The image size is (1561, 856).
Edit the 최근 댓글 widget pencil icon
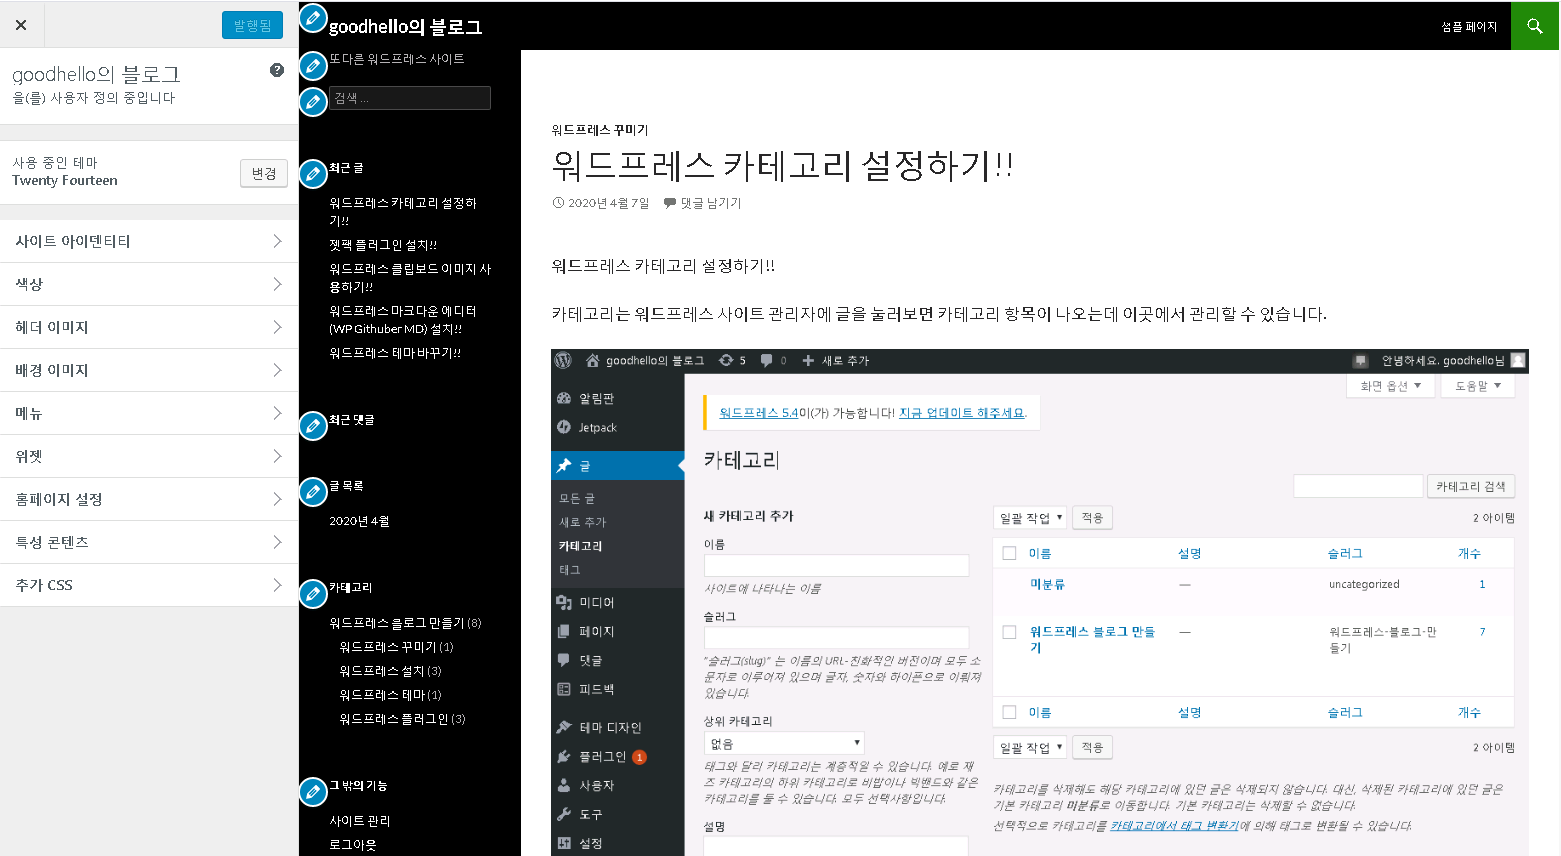(x=313, y=426)
